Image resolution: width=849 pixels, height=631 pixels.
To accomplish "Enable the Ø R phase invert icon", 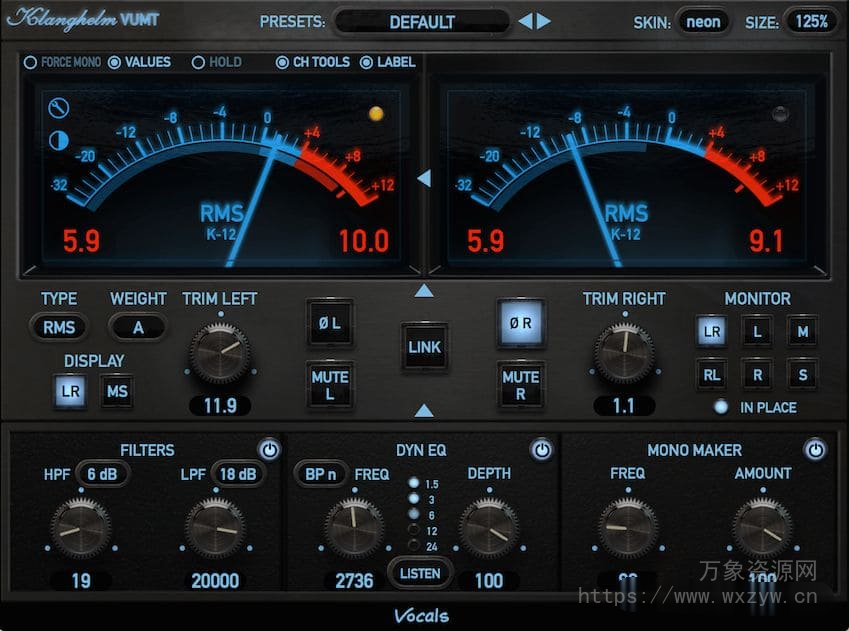I will 520,324.
